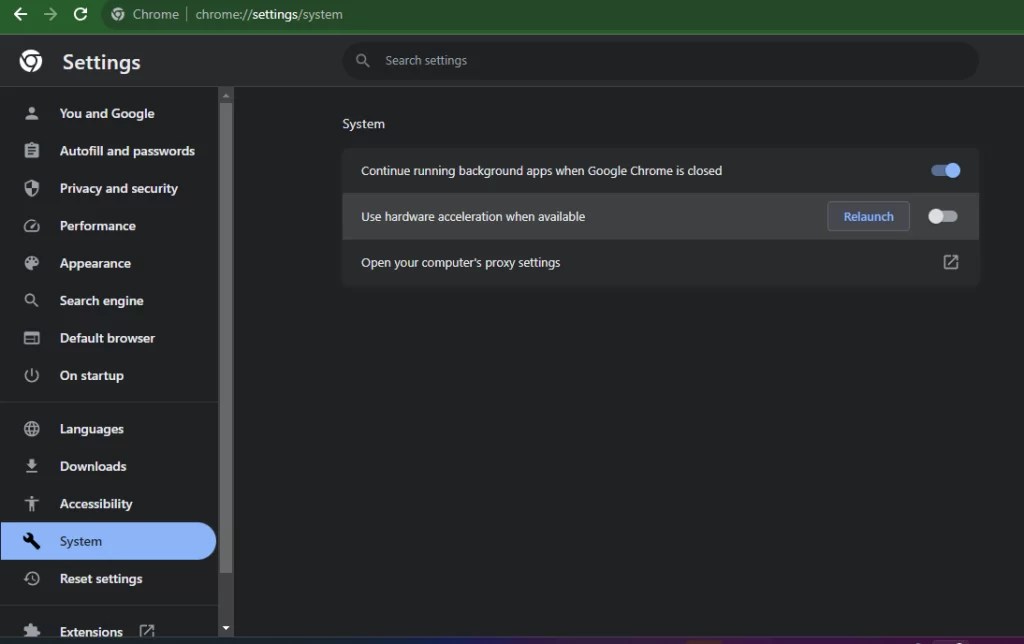This screenshot has width=1024, height=644.
Task: Switch to the Languages settings section
Action: (x=92, y=428)
